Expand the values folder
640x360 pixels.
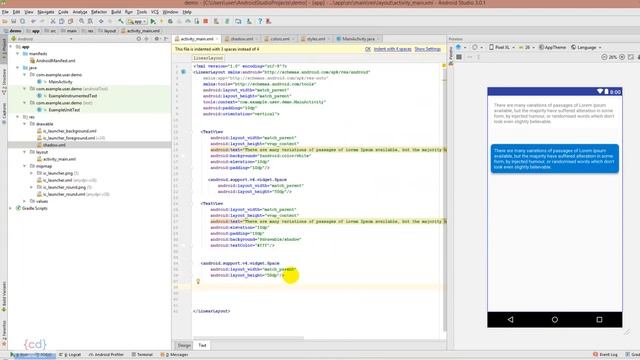click(25, 201)
